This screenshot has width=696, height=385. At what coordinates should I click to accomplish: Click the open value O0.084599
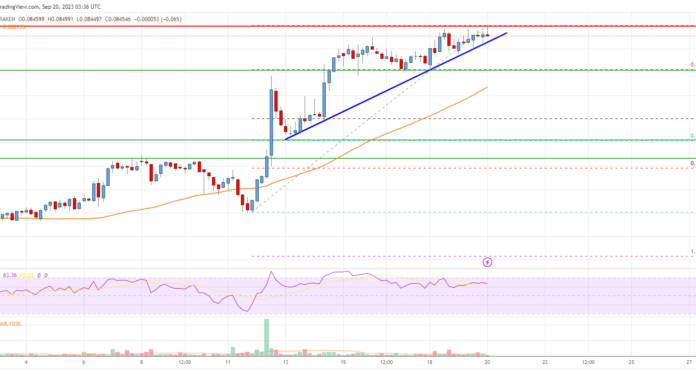pos(31,19)
